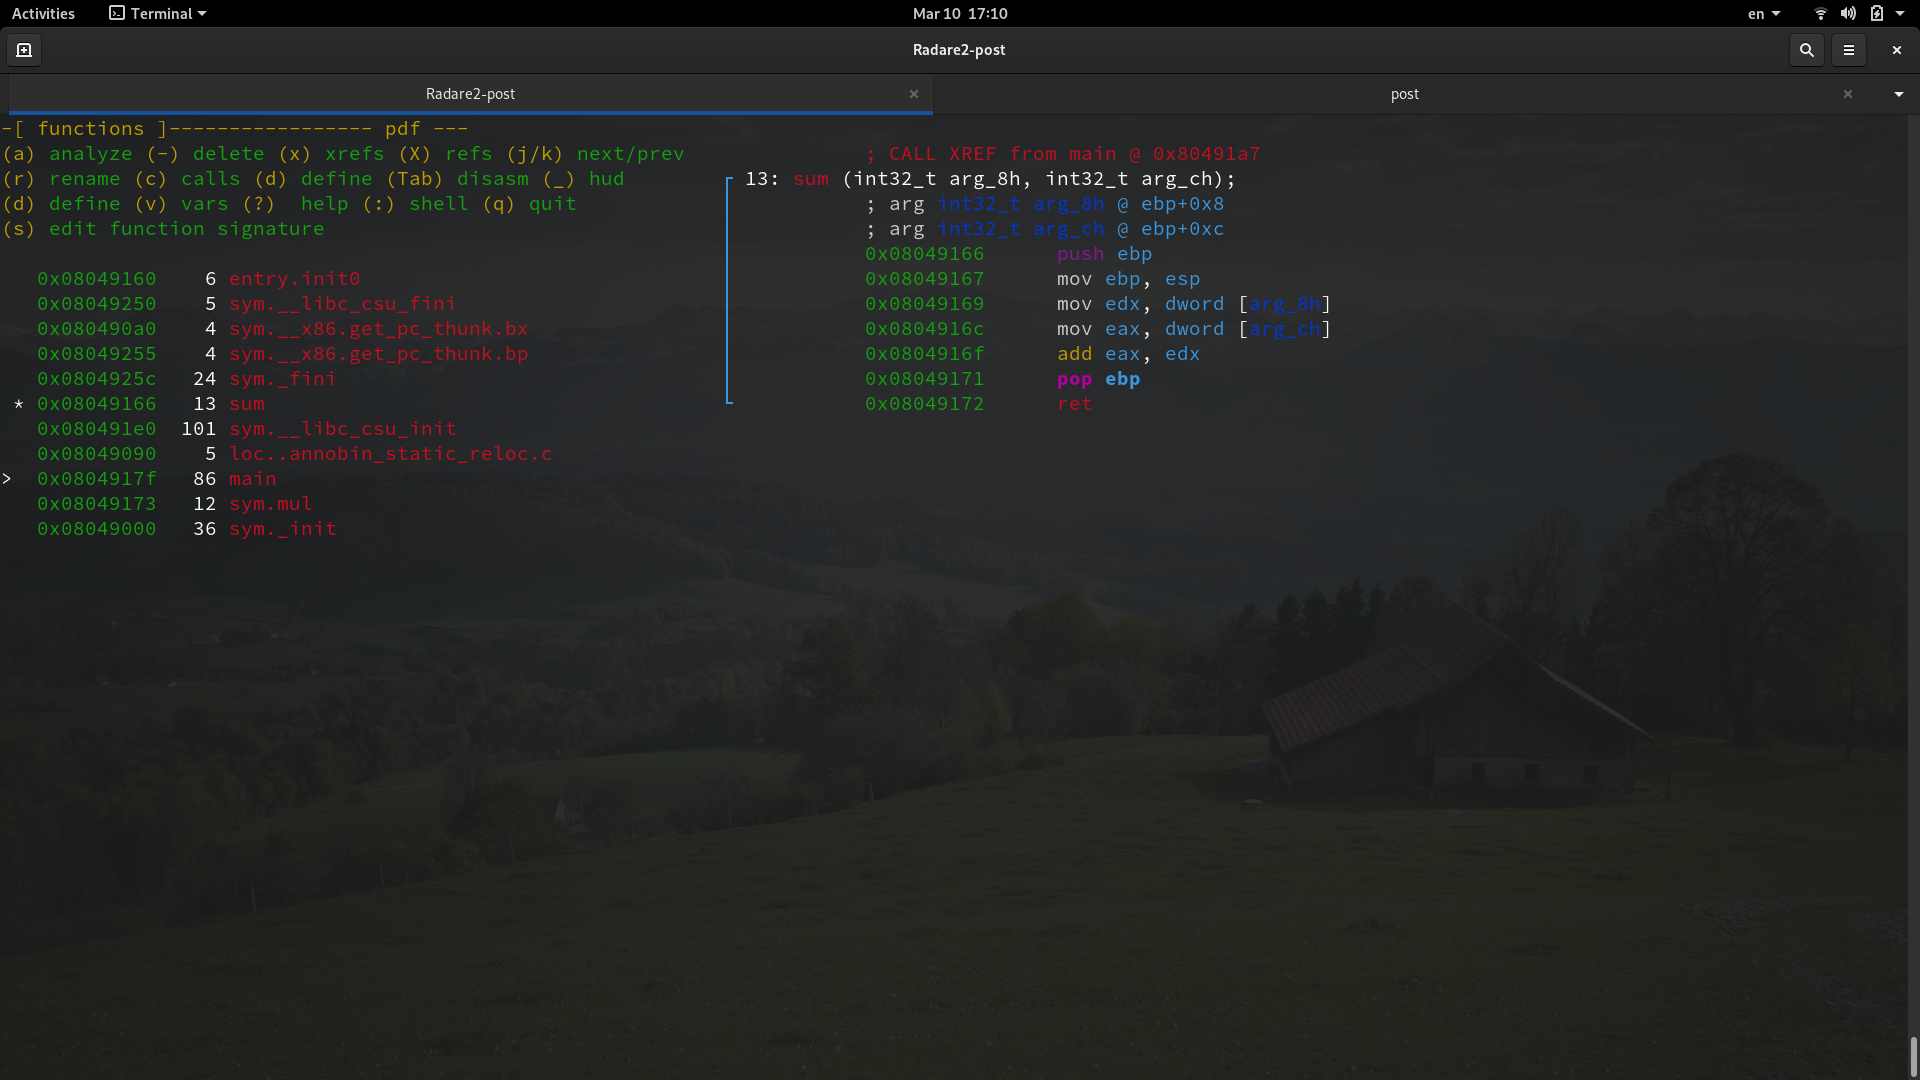Close the post tab

tap(1848, 94)
